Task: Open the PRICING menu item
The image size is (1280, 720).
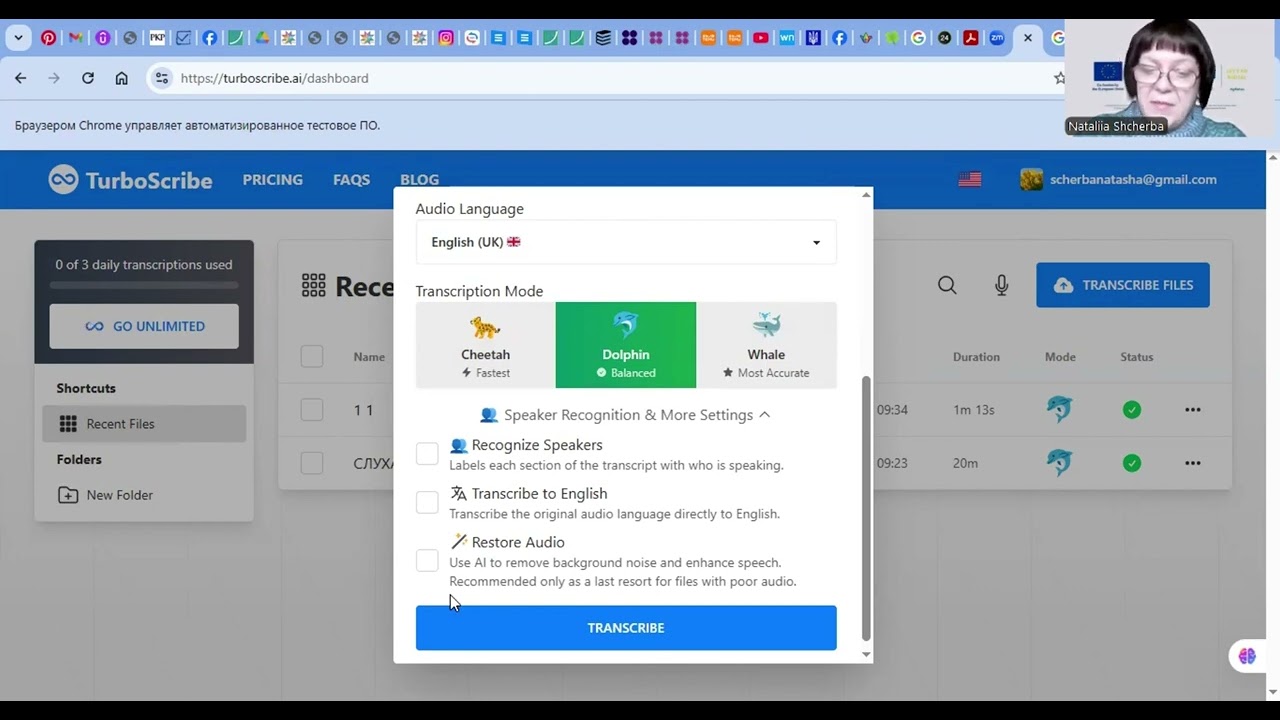Action: coord(272,180)
